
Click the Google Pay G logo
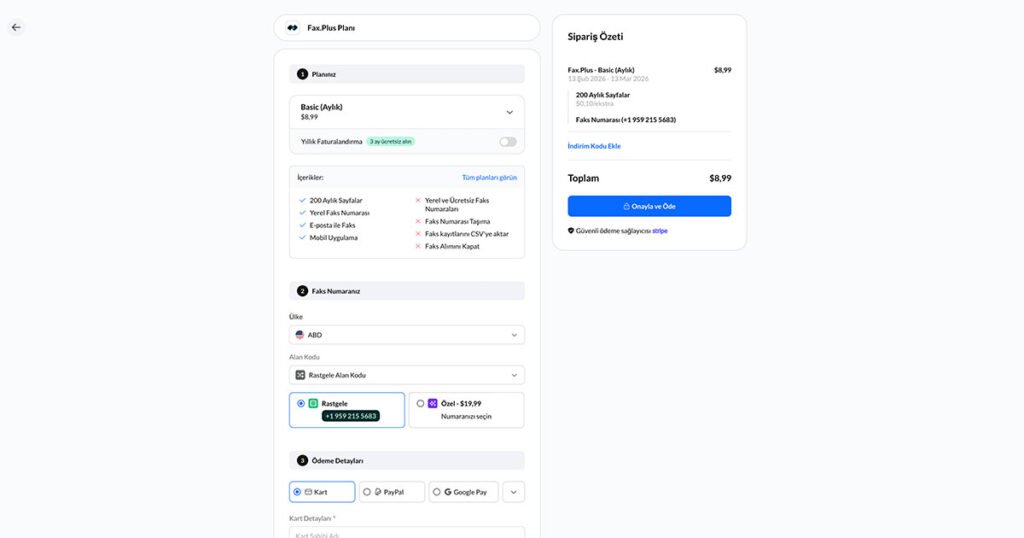pos(448,492)
